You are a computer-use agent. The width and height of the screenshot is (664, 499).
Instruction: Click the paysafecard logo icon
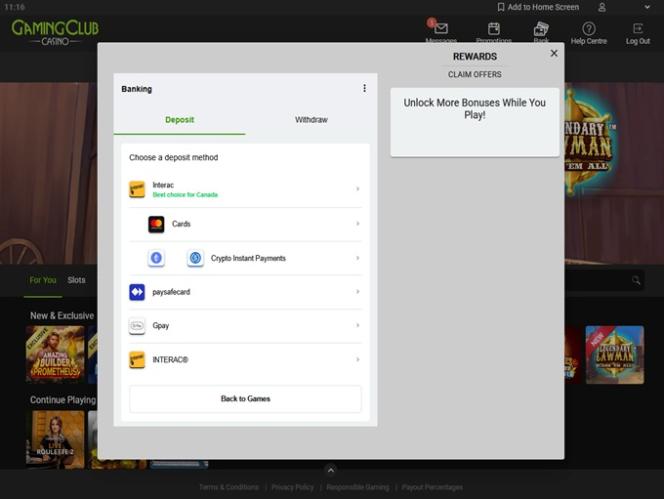click(137, 292)
